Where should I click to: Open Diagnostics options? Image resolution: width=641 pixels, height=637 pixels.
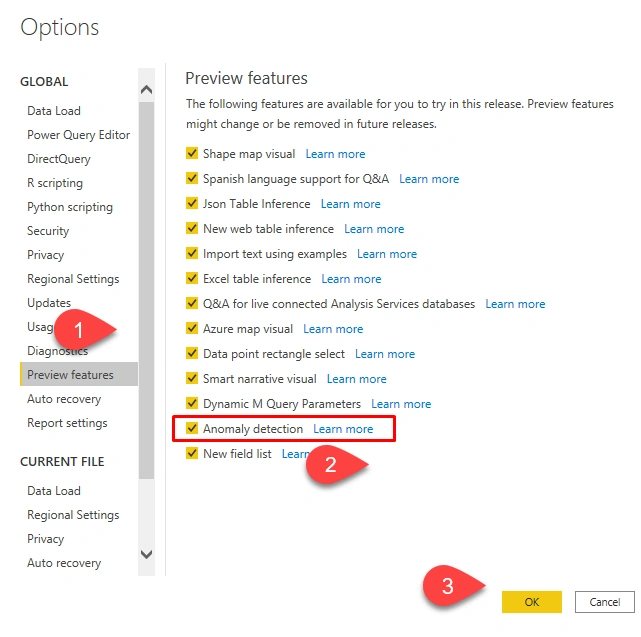57,351
